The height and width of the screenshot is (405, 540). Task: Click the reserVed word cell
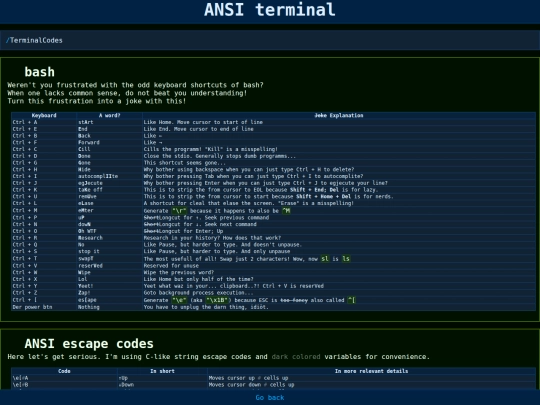[x=110, y=266]
